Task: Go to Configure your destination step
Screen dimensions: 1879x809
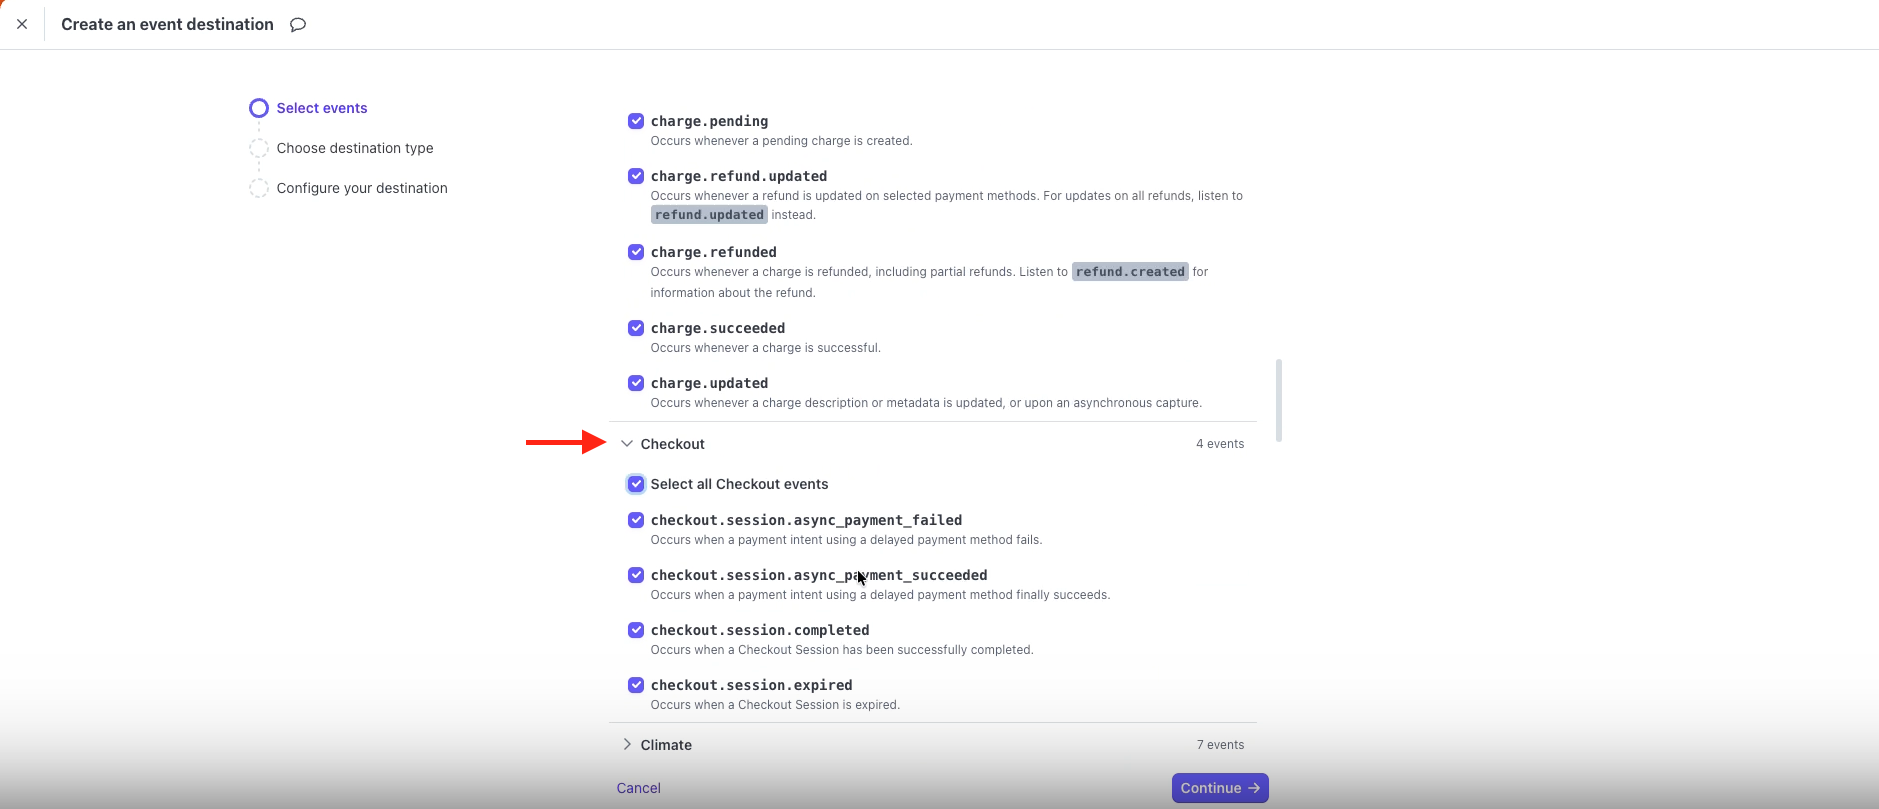Action: click(x=362, y=188)
